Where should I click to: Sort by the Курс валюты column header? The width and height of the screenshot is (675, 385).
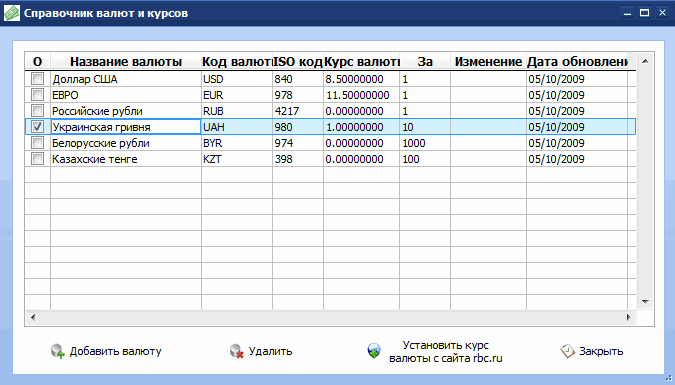click(362, 62)
